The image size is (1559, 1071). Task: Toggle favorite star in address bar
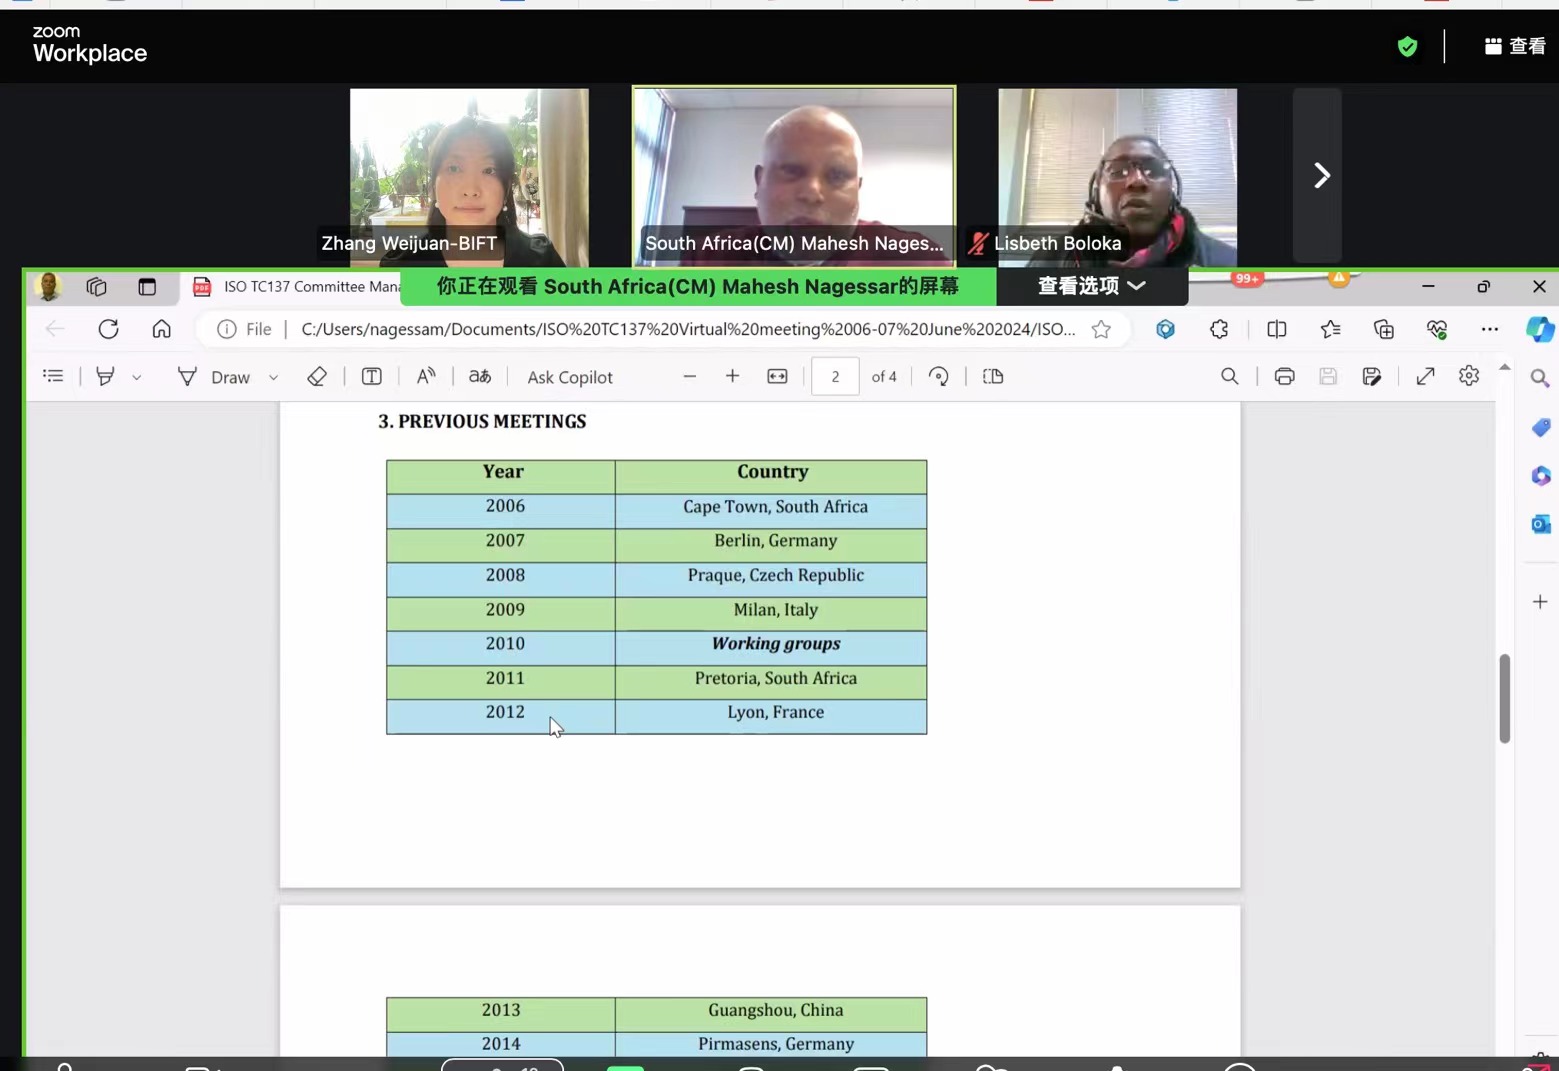click(1101, 330)
